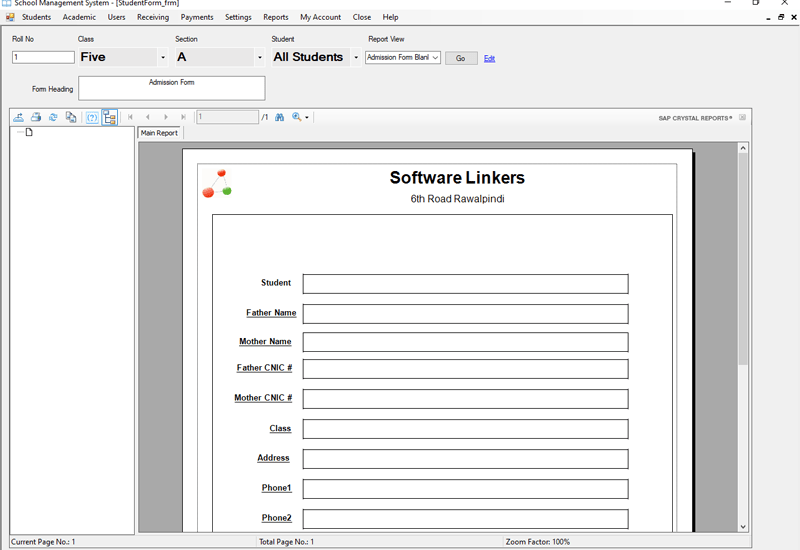Open the Users menu
800x550 pixels.
point(116,17)
